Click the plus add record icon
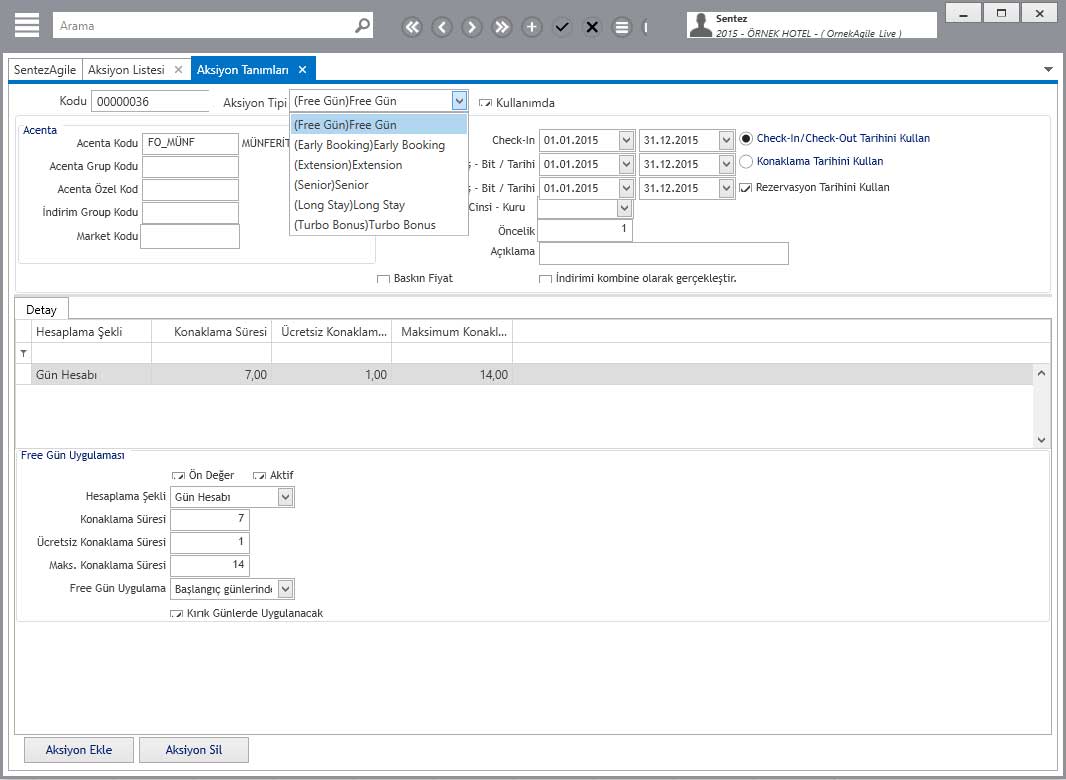Viewport: 1066px width, 780px height. pos(532,27)
